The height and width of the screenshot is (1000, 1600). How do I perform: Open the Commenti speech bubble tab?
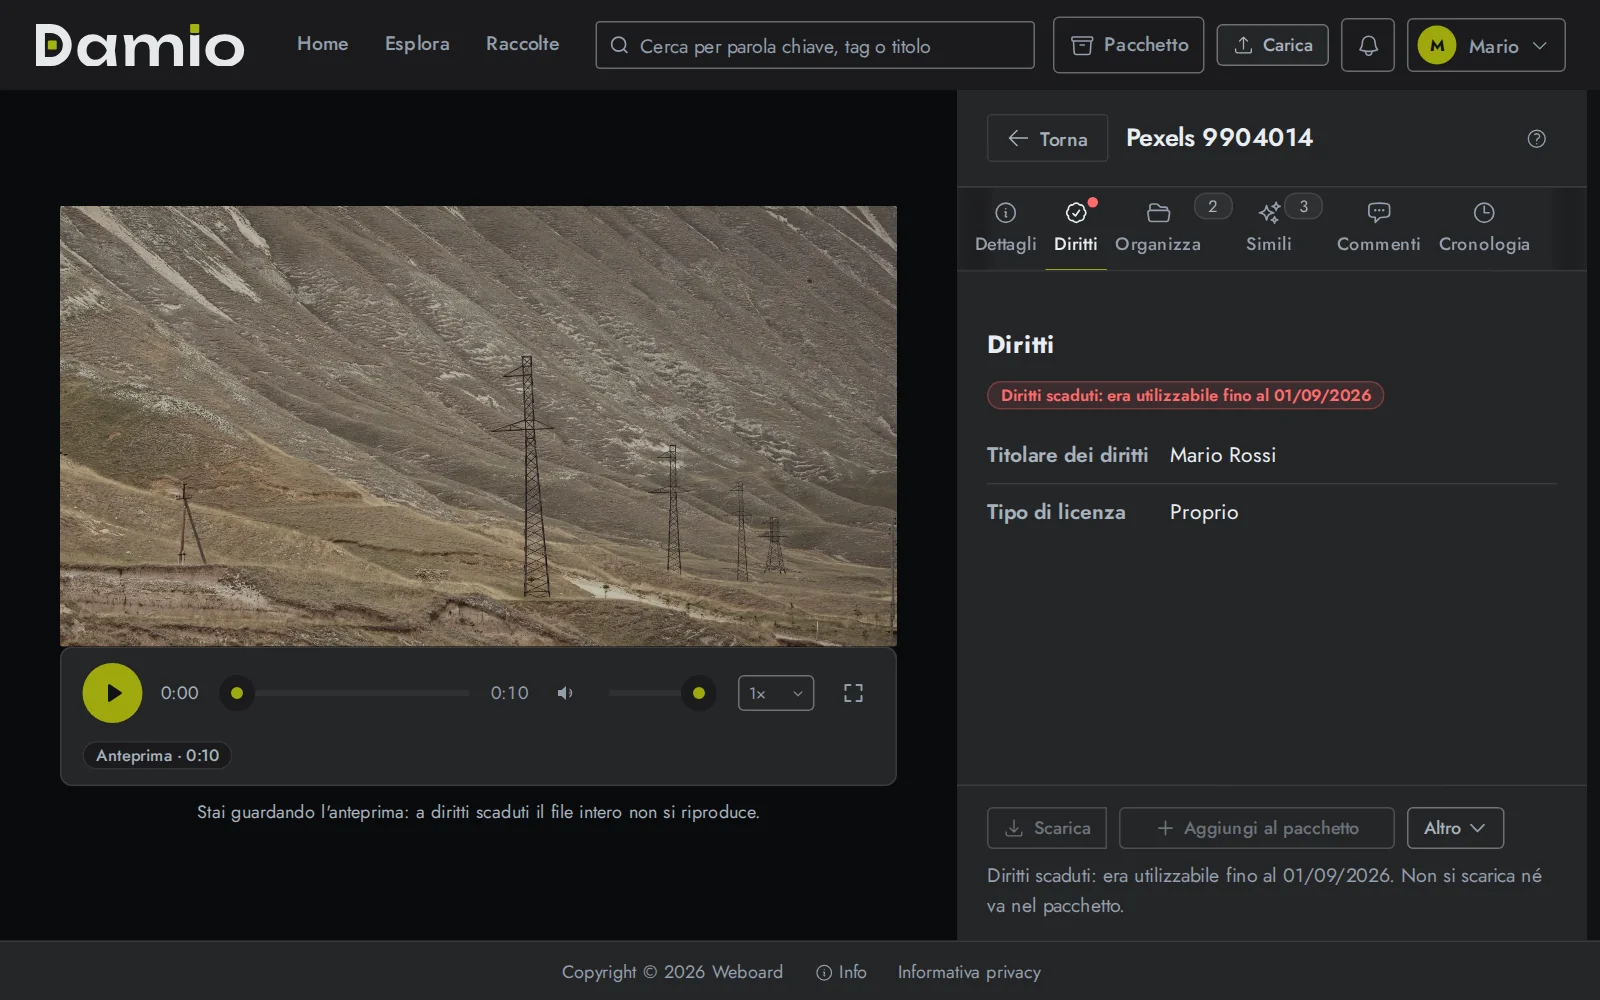(1379, 228)
